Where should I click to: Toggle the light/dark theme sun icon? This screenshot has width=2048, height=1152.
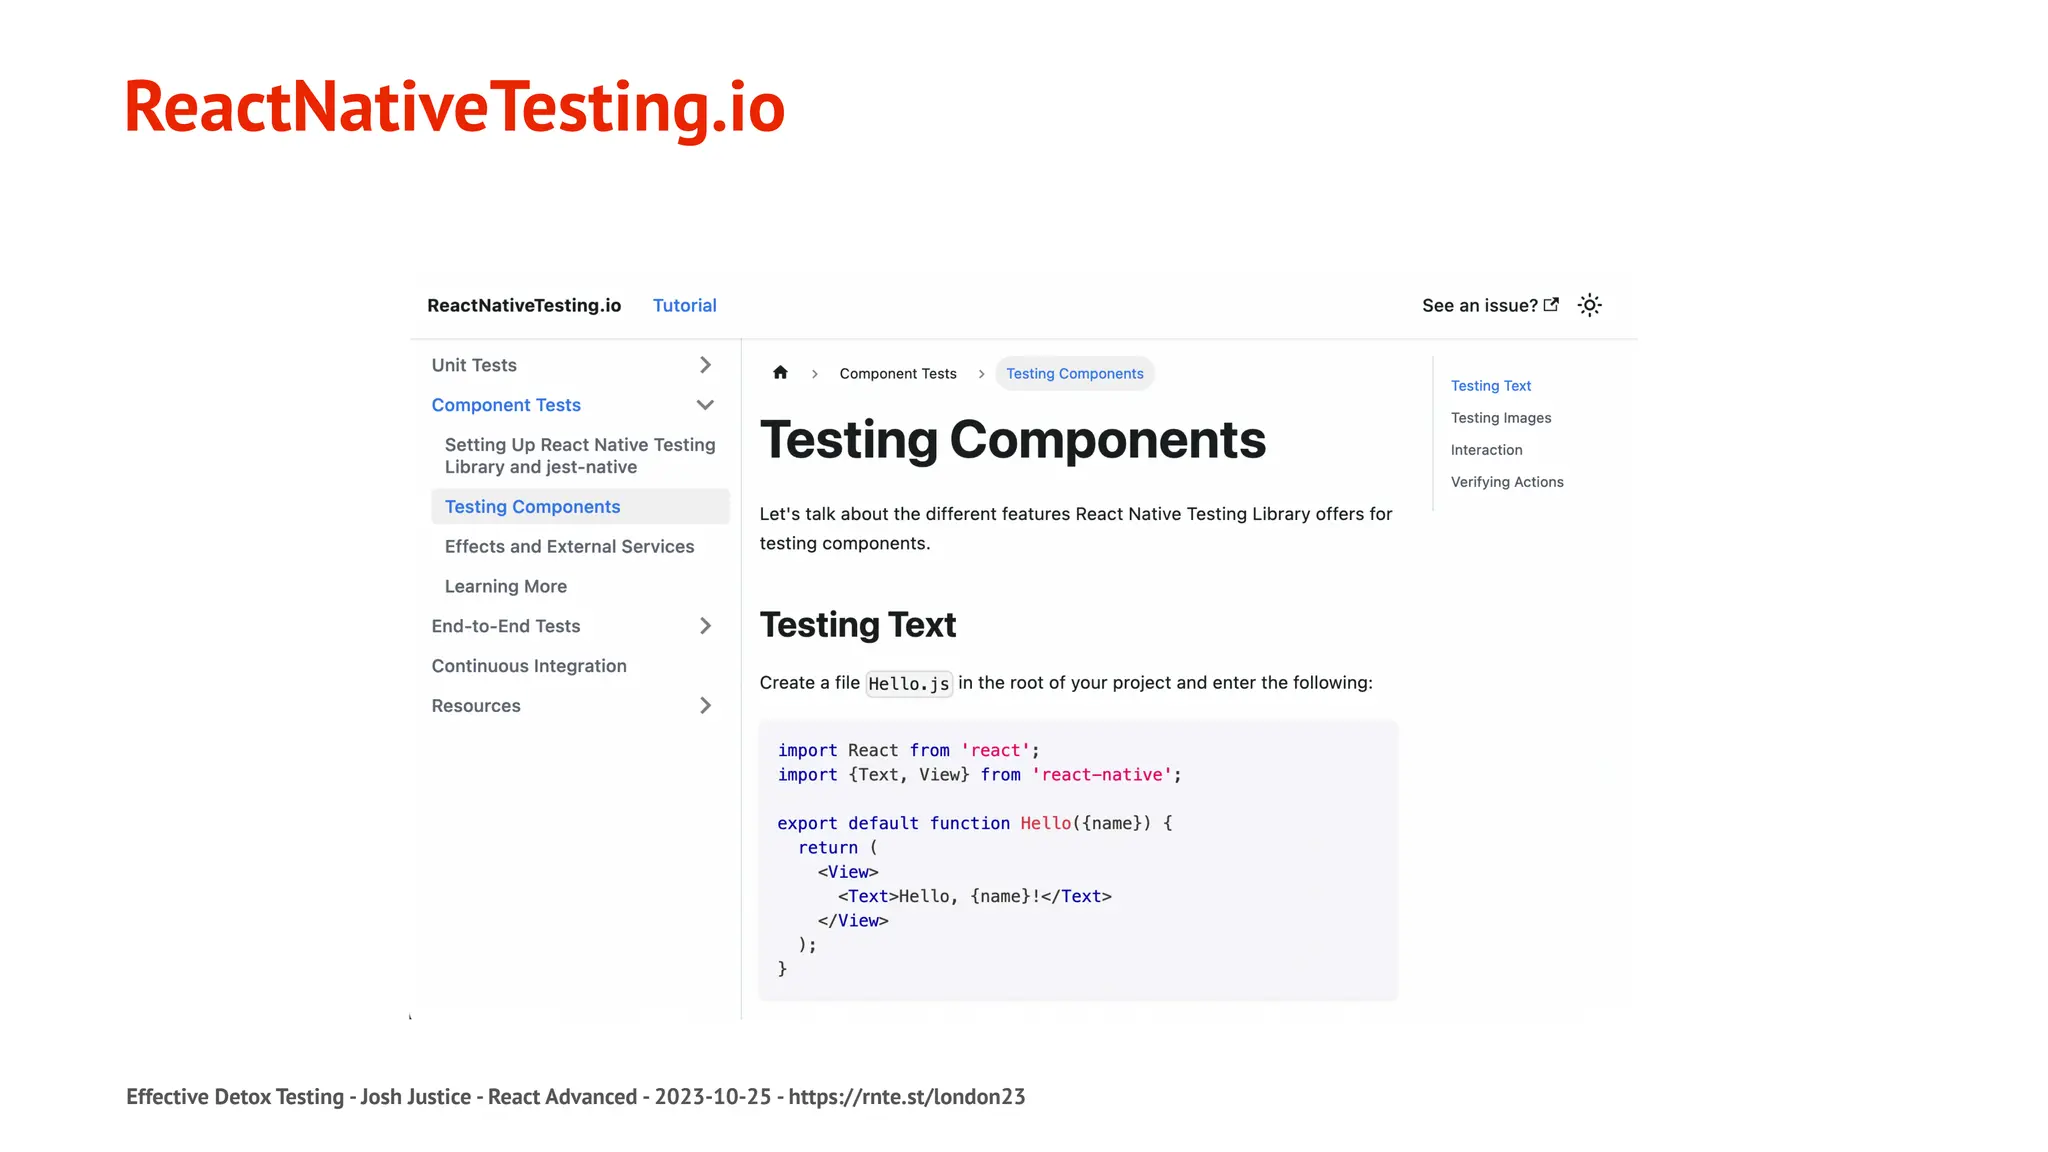pos(1589,305)
